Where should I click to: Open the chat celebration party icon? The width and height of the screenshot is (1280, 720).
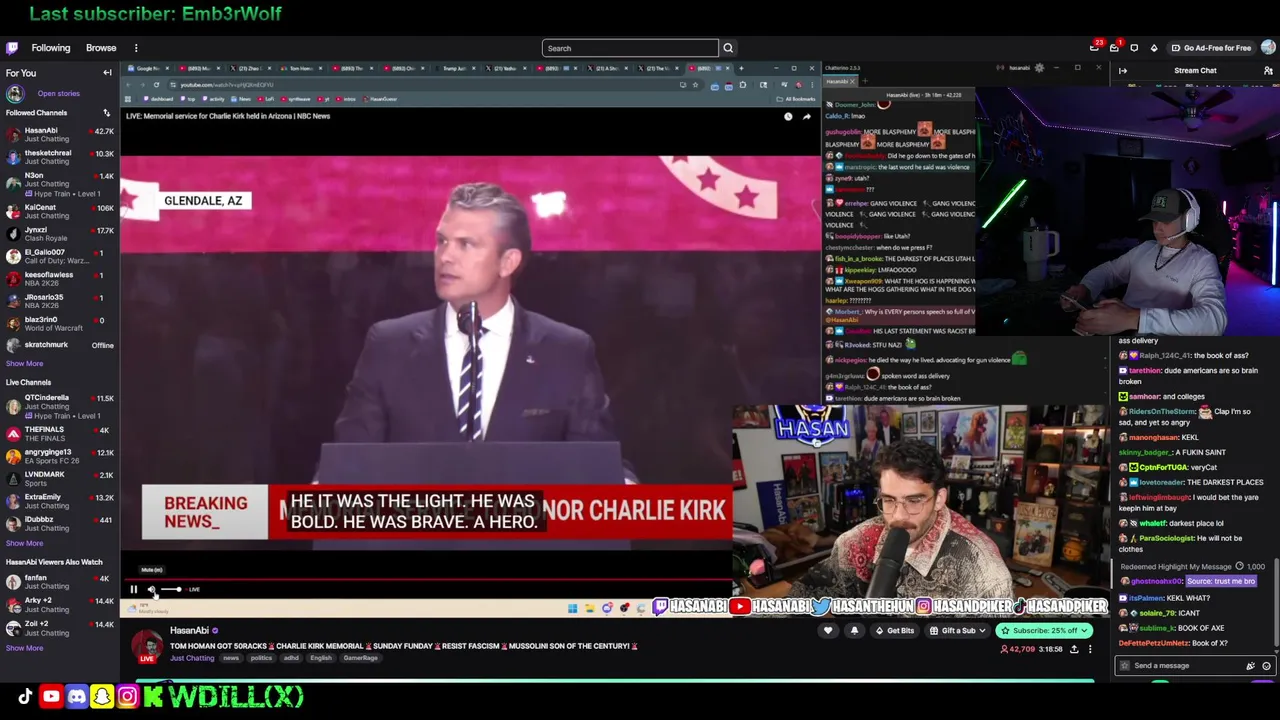coord(1250,666)
